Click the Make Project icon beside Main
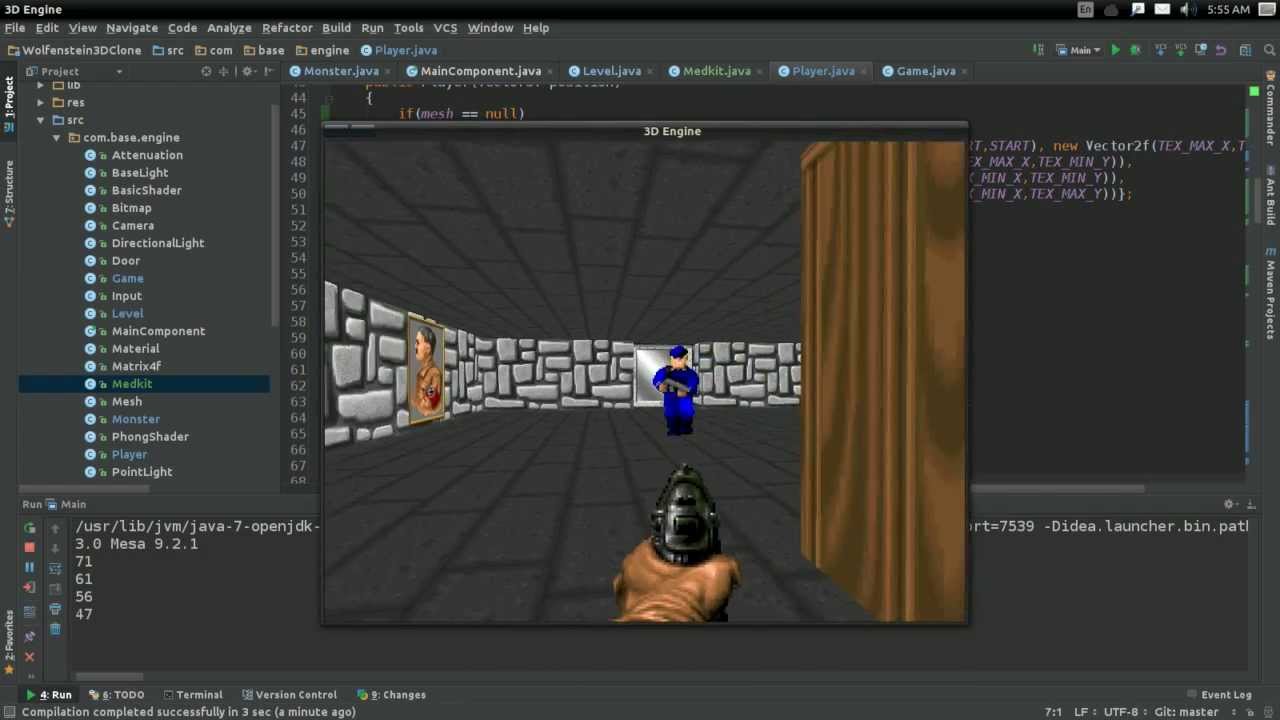1280x720 pixels. click(1038, 50)
